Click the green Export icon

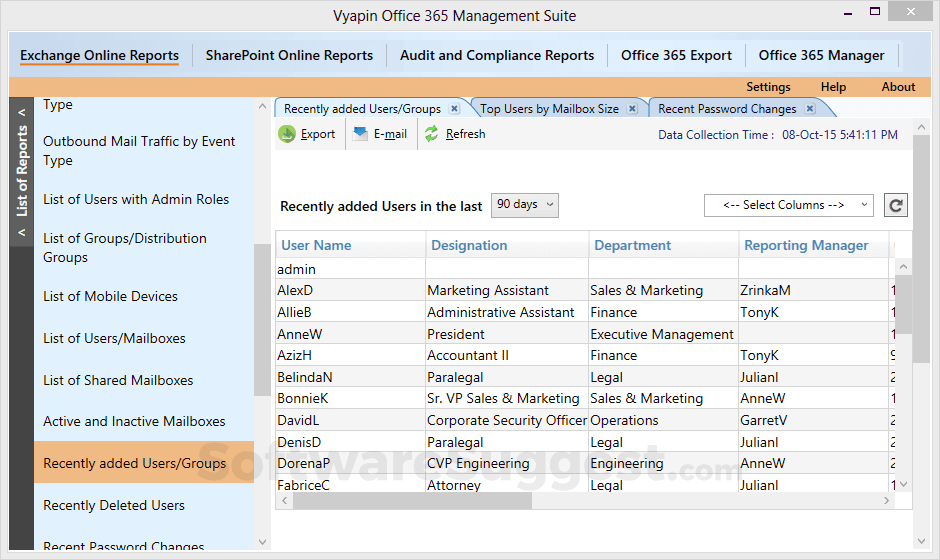pos(287,134)
